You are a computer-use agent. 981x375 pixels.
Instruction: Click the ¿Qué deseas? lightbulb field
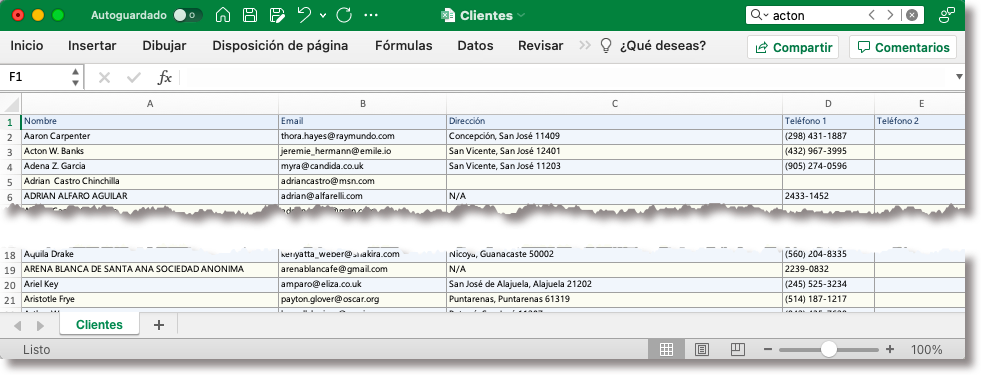tap(653, 46)
